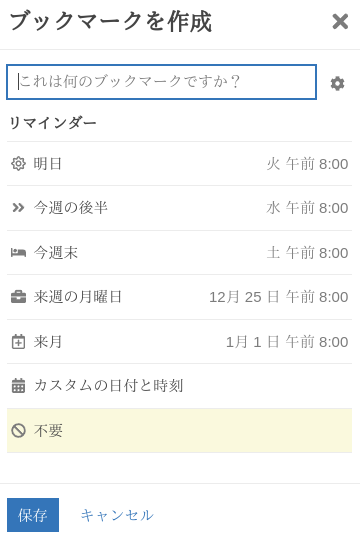Open bookmark options gear beside the name field
360x540 pixels.
pos(337,84)
